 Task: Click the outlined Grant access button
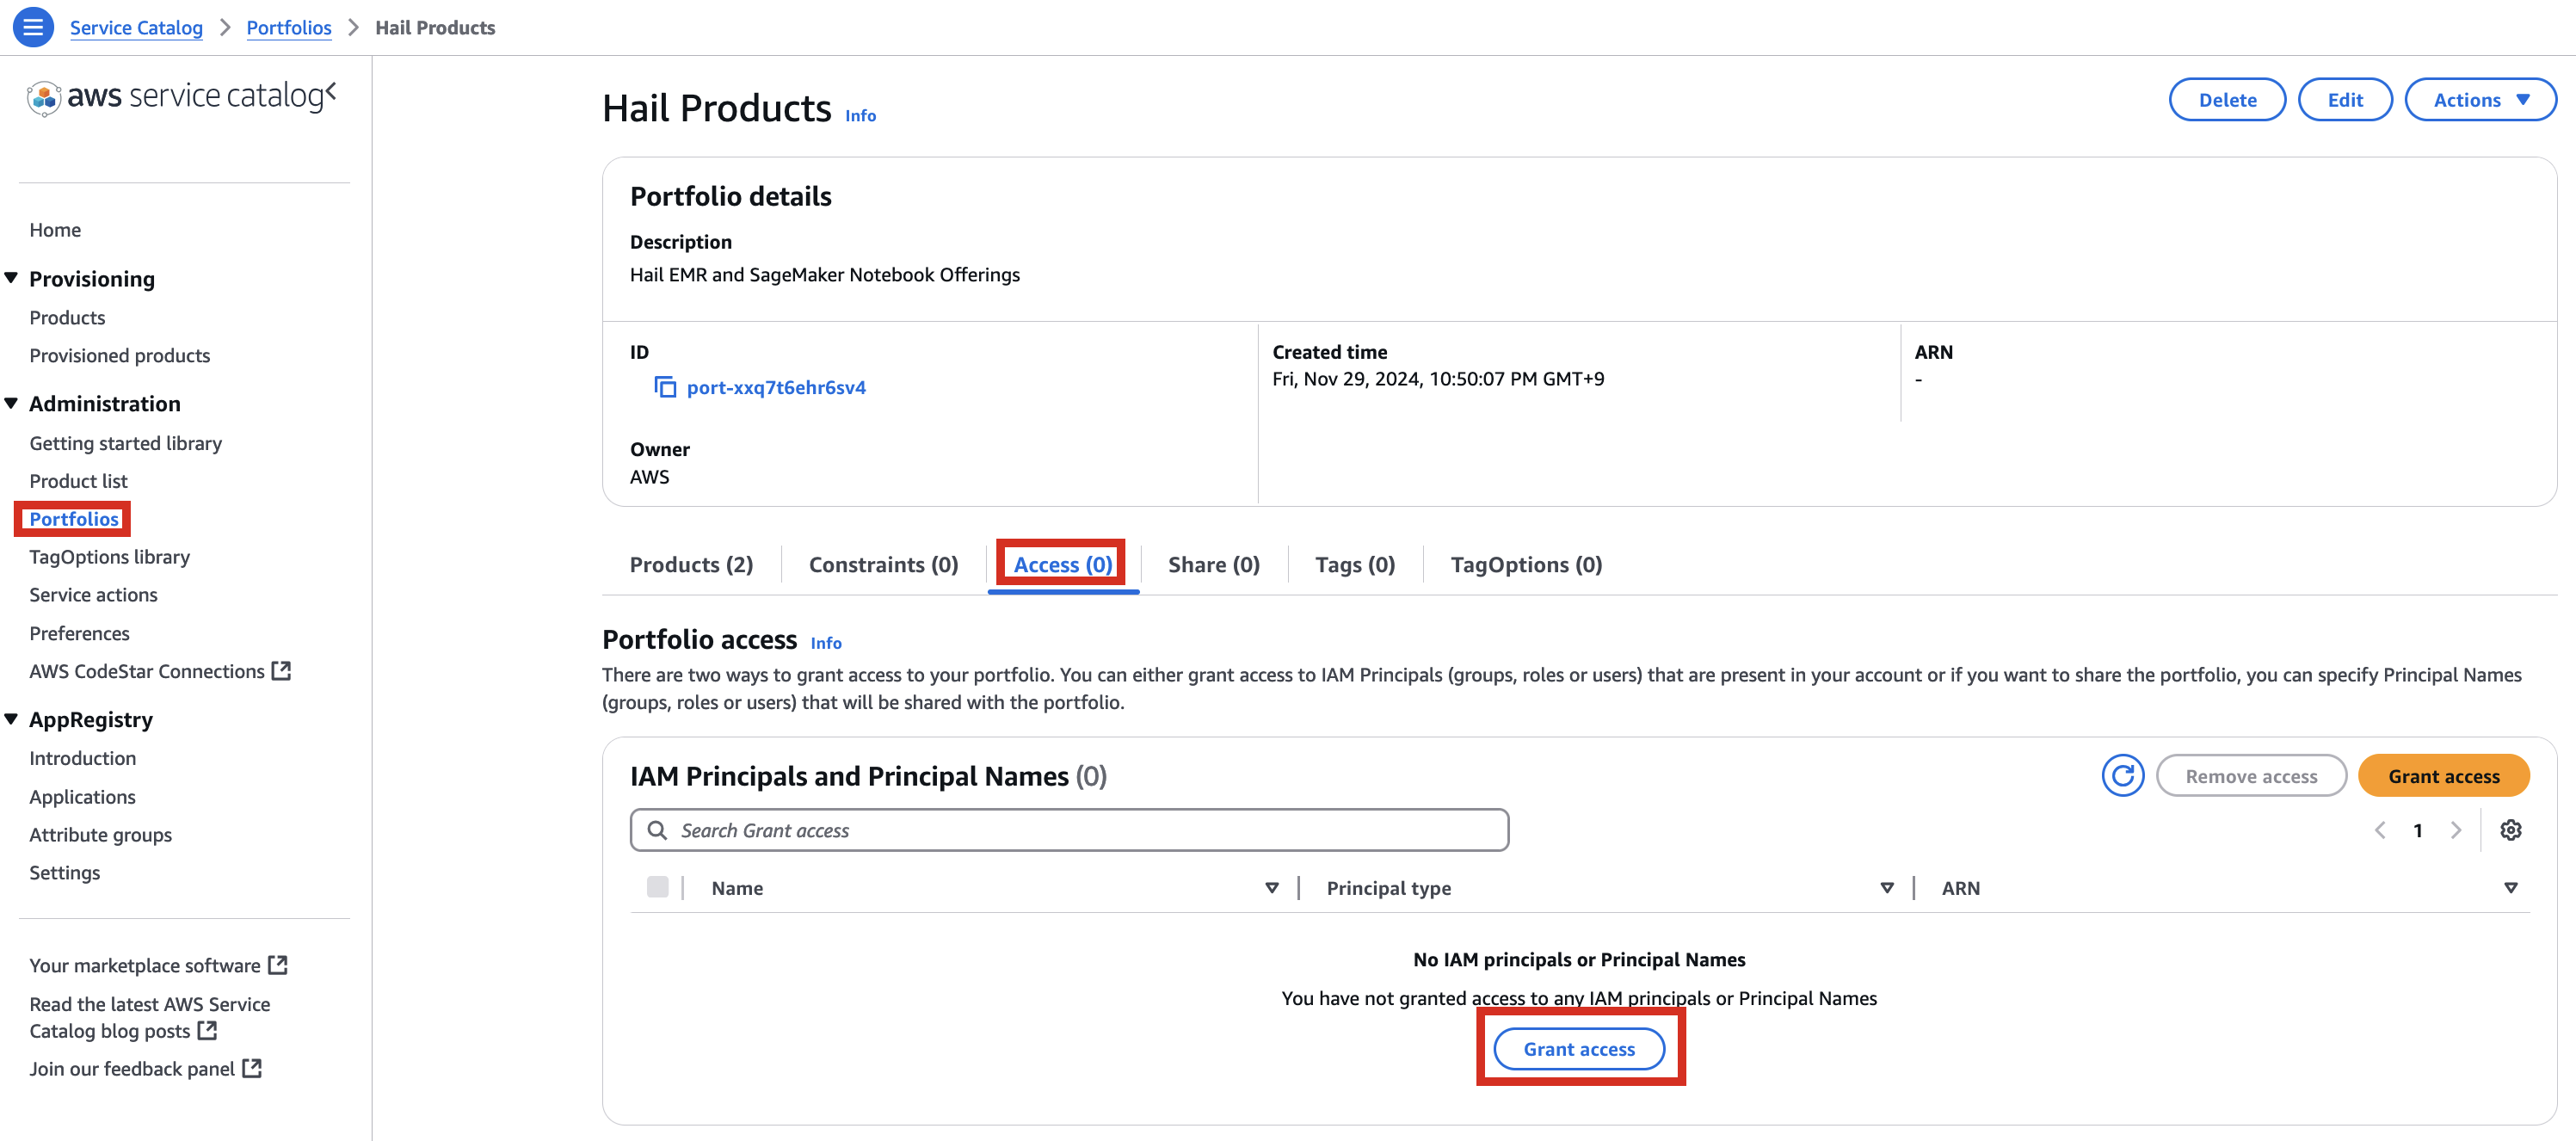(1578, 1049)
